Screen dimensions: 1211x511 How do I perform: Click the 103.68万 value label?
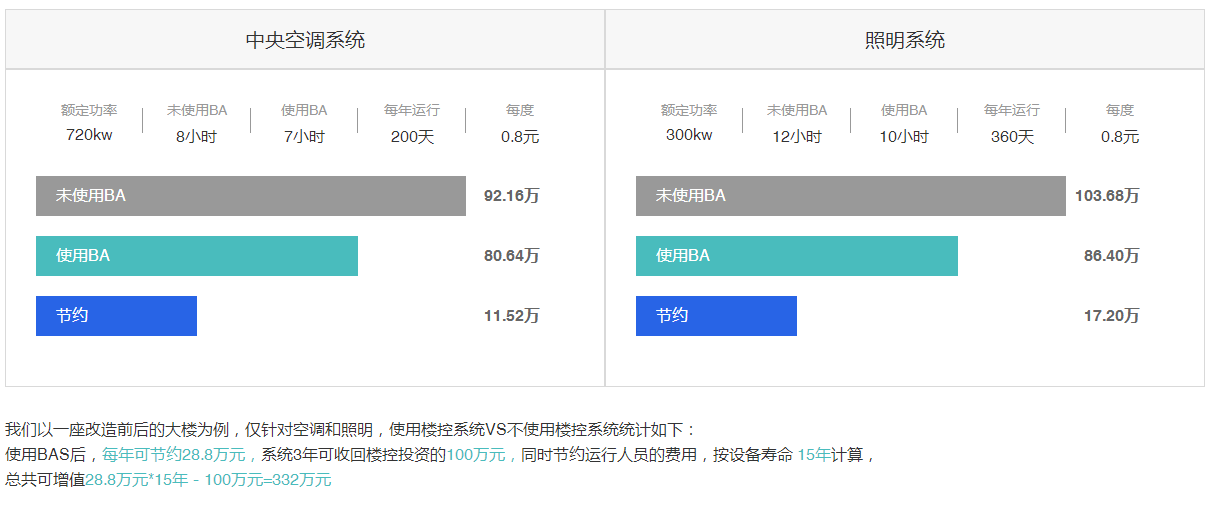coord(1107,196)
